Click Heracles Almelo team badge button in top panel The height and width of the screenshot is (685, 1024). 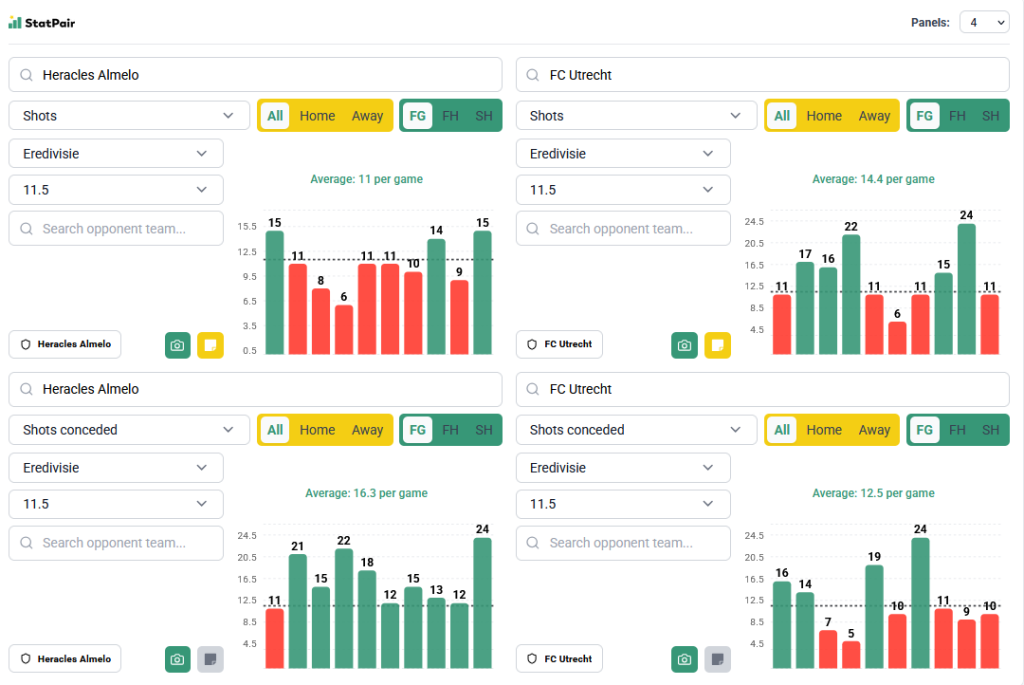(x=65, y=345)
